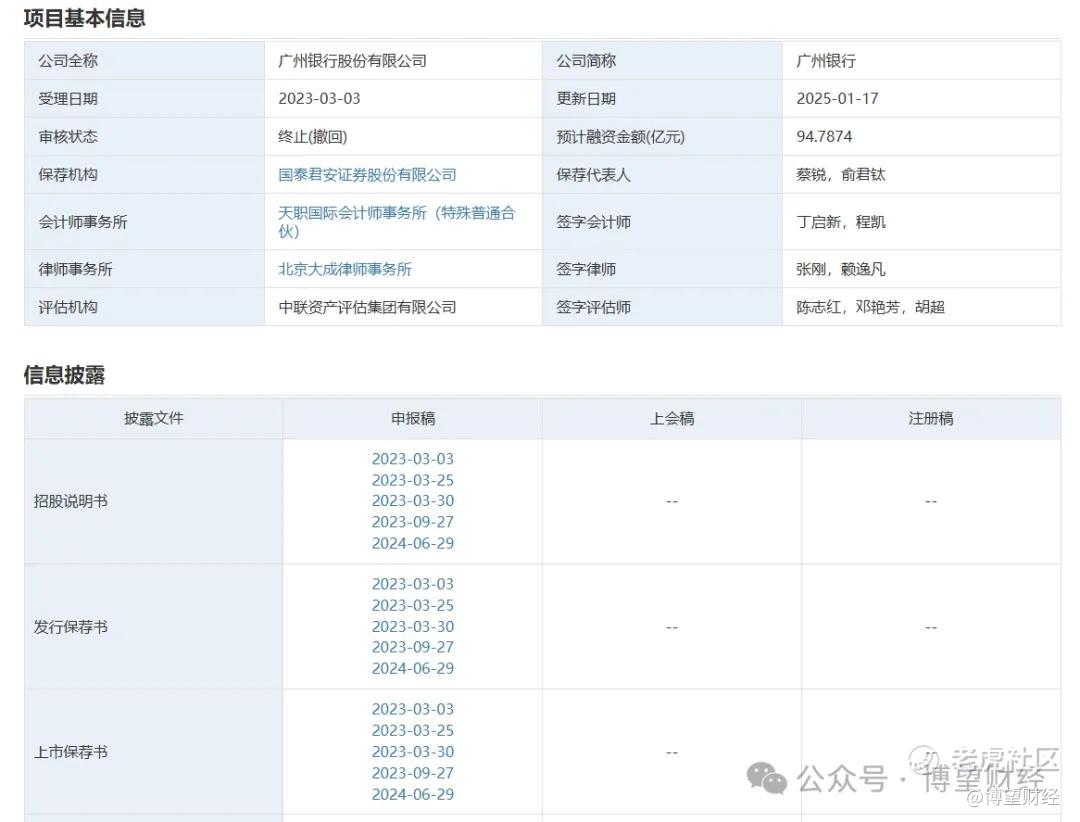
Task: Select signing lawyers 张刚，赖逸凡
Action: [x=840, y=269]
